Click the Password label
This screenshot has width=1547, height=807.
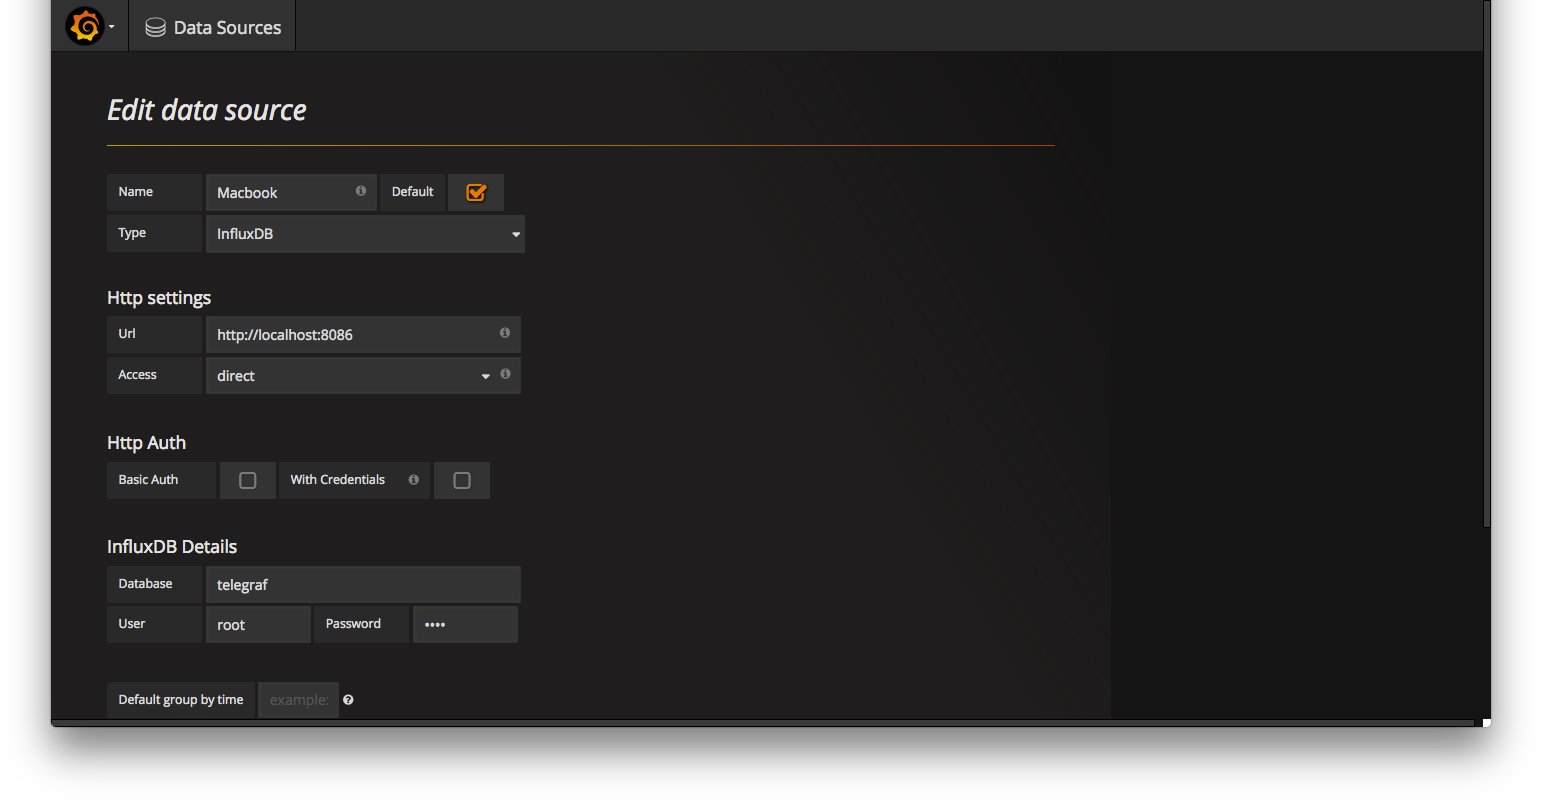click(x=353, y=624)
